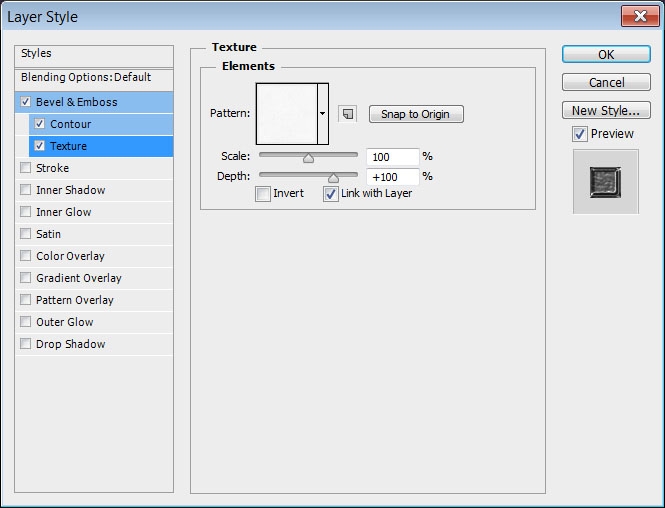Open the pattern picker dropdown arrow

click(x=323, y=114)
